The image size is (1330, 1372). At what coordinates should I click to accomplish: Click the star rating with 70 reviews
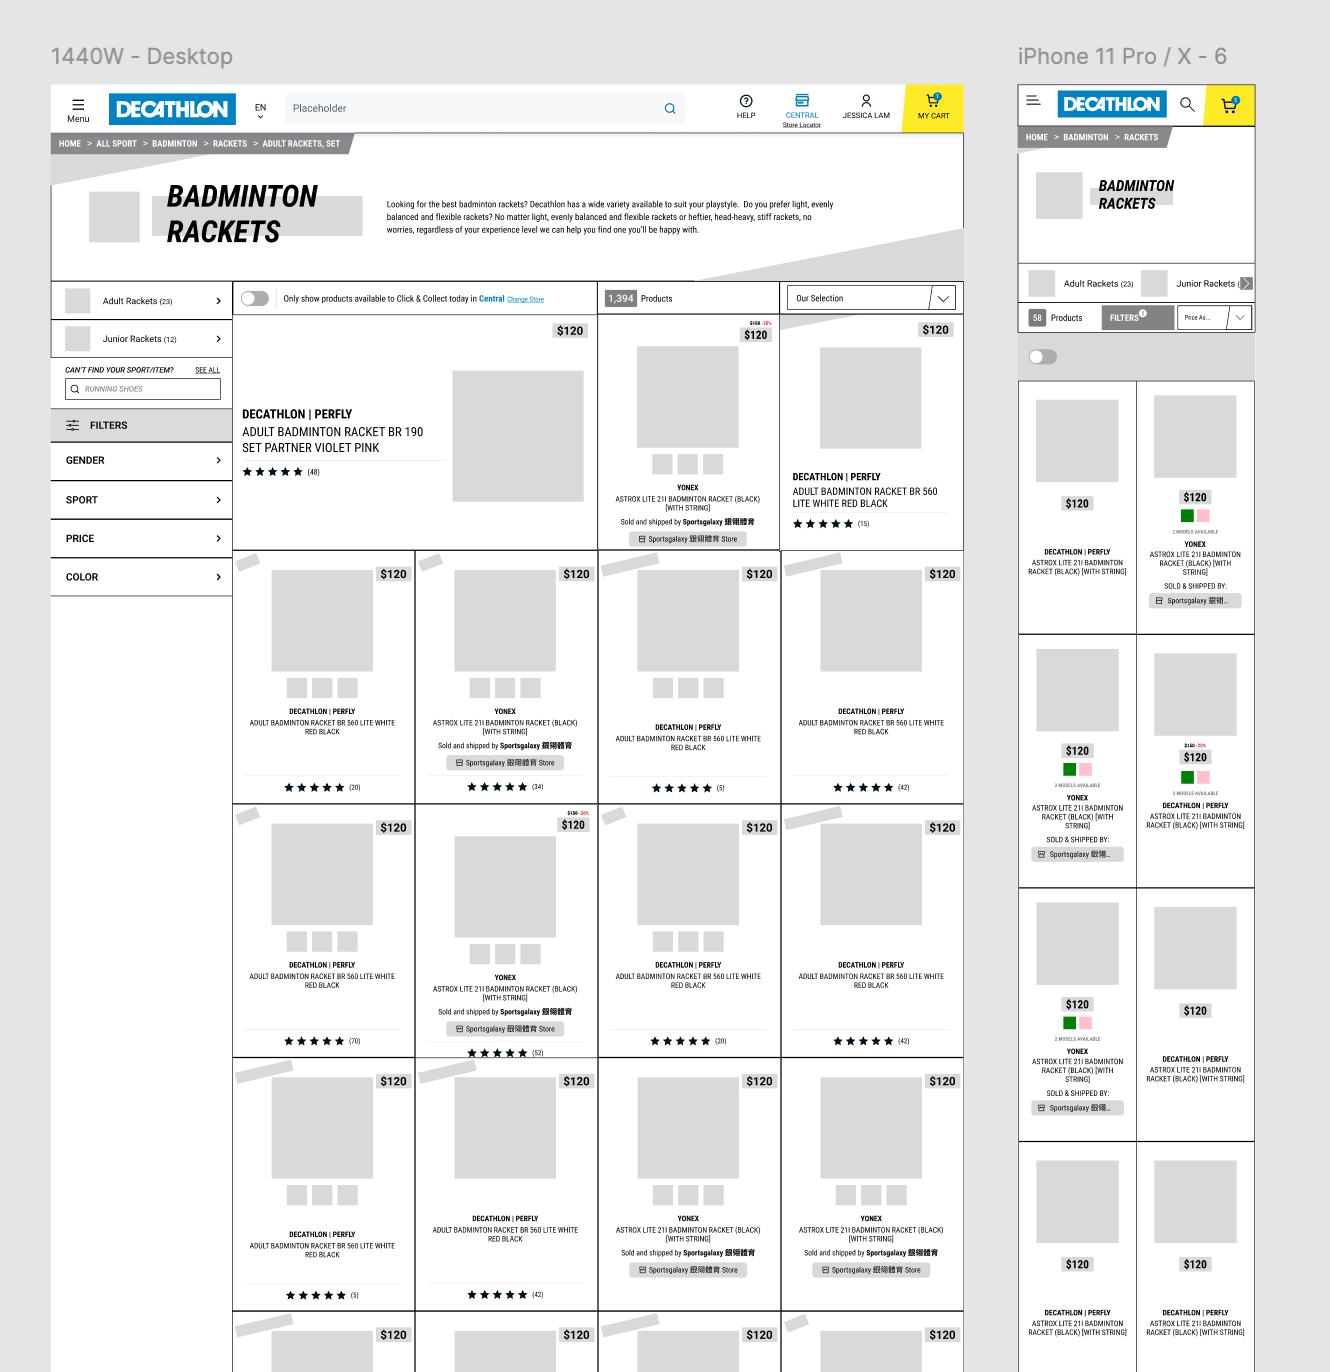click(x=314, y=1041)
